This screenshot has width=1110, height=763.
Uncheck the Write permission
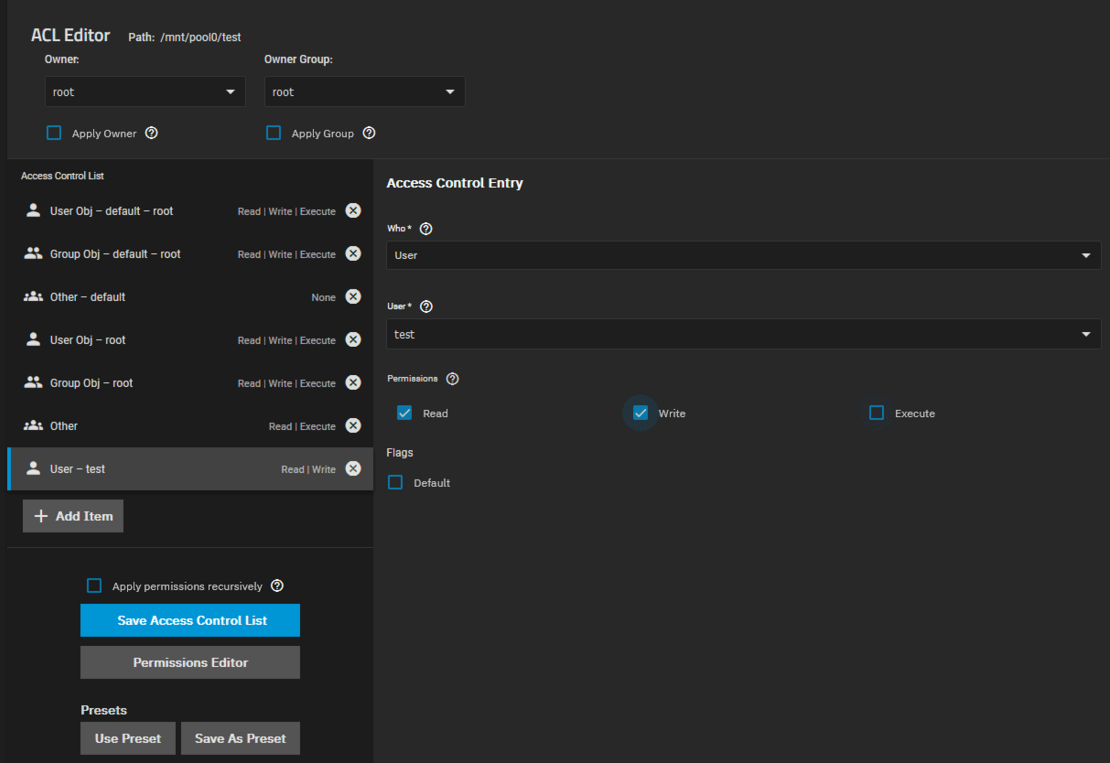click(x=639, y=412)
